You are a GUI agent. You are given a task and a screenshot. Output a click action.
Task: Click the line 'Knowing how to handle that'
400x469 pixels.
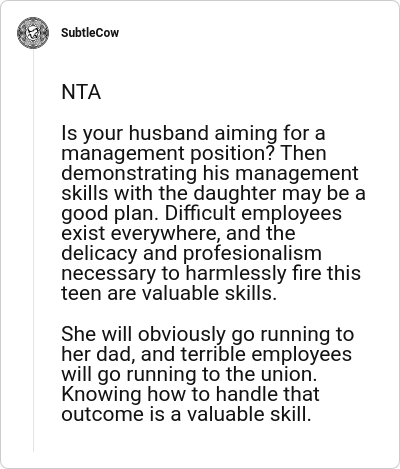click(190, 394)
